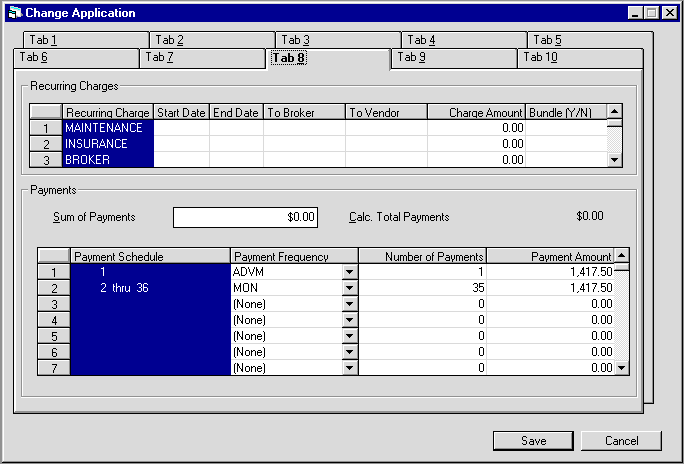
Task: Click the Bundle (Y/N) column header
Action: point(566,113)
